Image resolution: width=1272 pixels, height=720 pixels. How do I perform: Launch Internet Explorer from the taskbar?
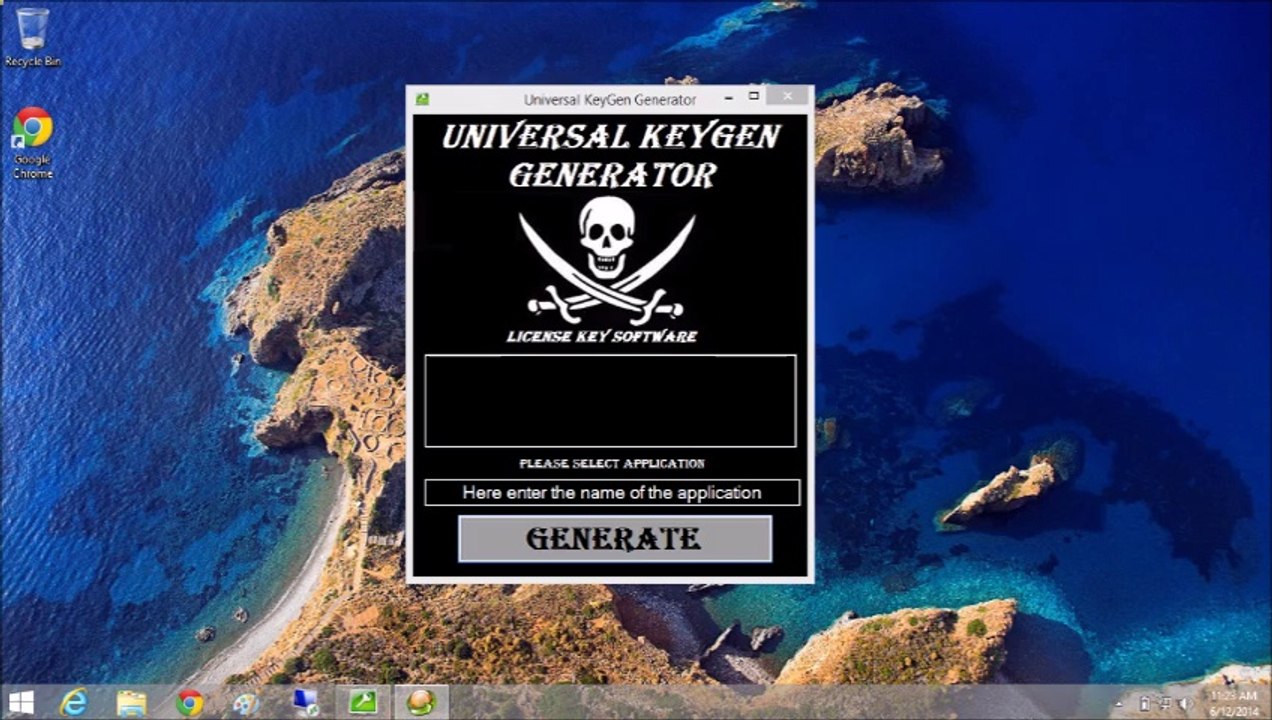74,703
